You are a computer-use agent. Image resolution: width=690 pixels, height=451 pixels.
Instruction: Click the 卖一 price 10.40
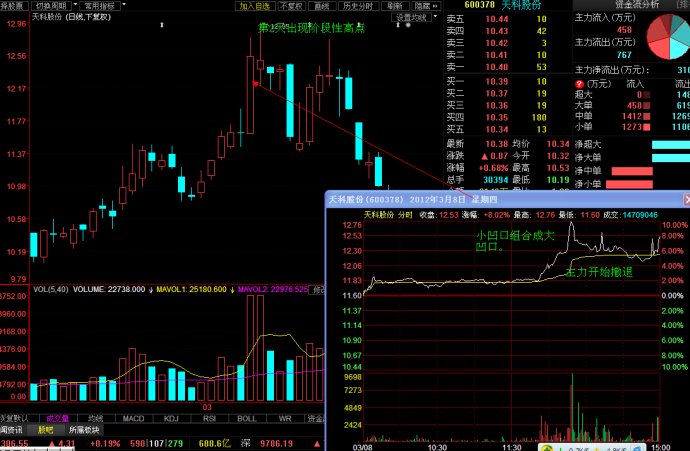tap(497, 67)
